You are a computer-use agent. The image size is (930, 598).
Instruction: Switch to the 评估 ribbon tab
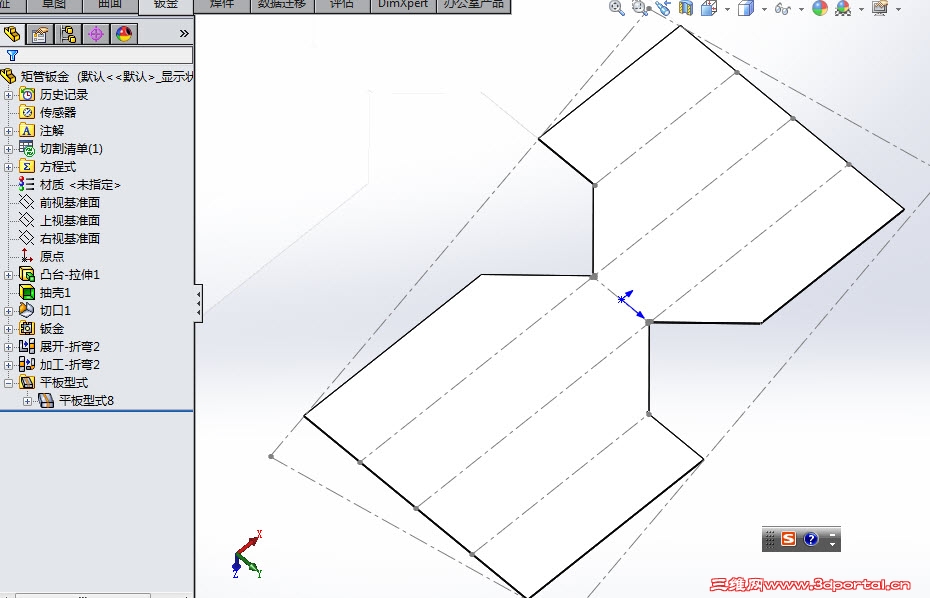(x=342, y=5)
